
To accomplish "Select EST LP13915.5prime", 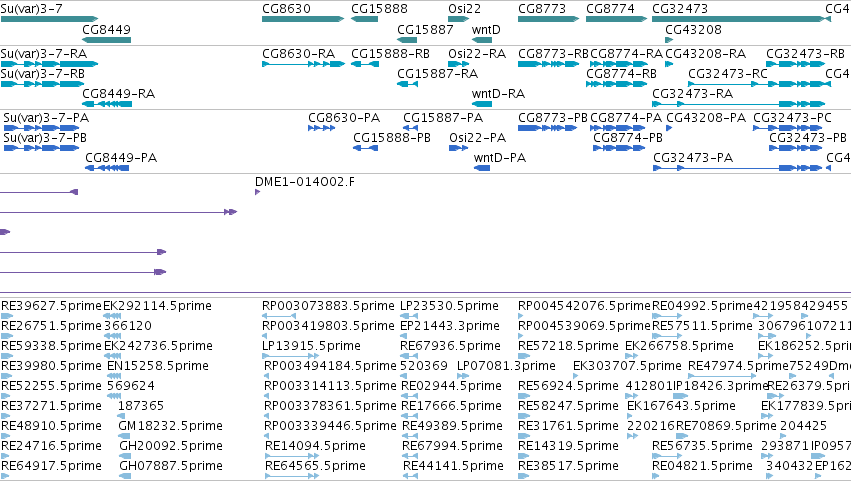I will coord(312,346).
